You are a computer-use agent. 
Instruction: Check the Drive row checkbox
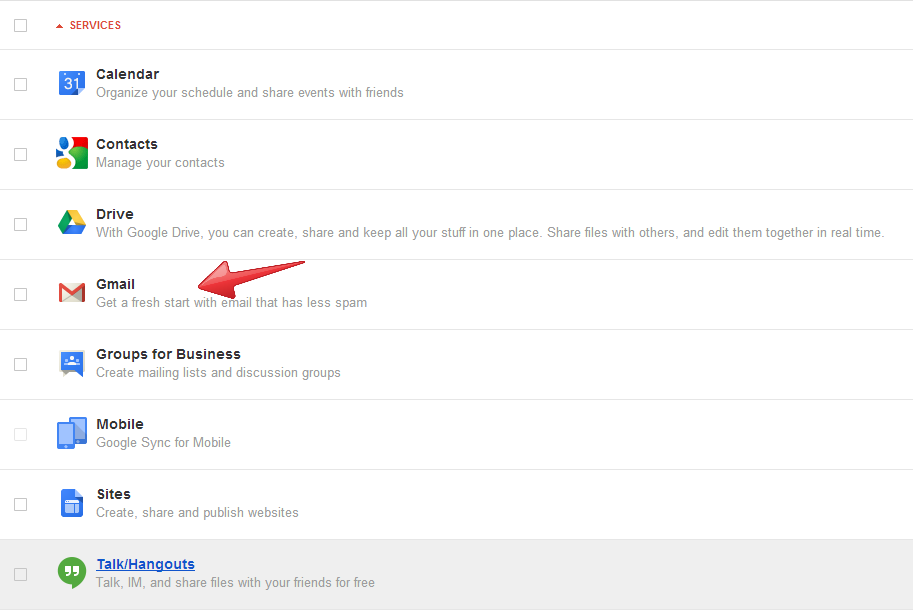pos(20,224)
